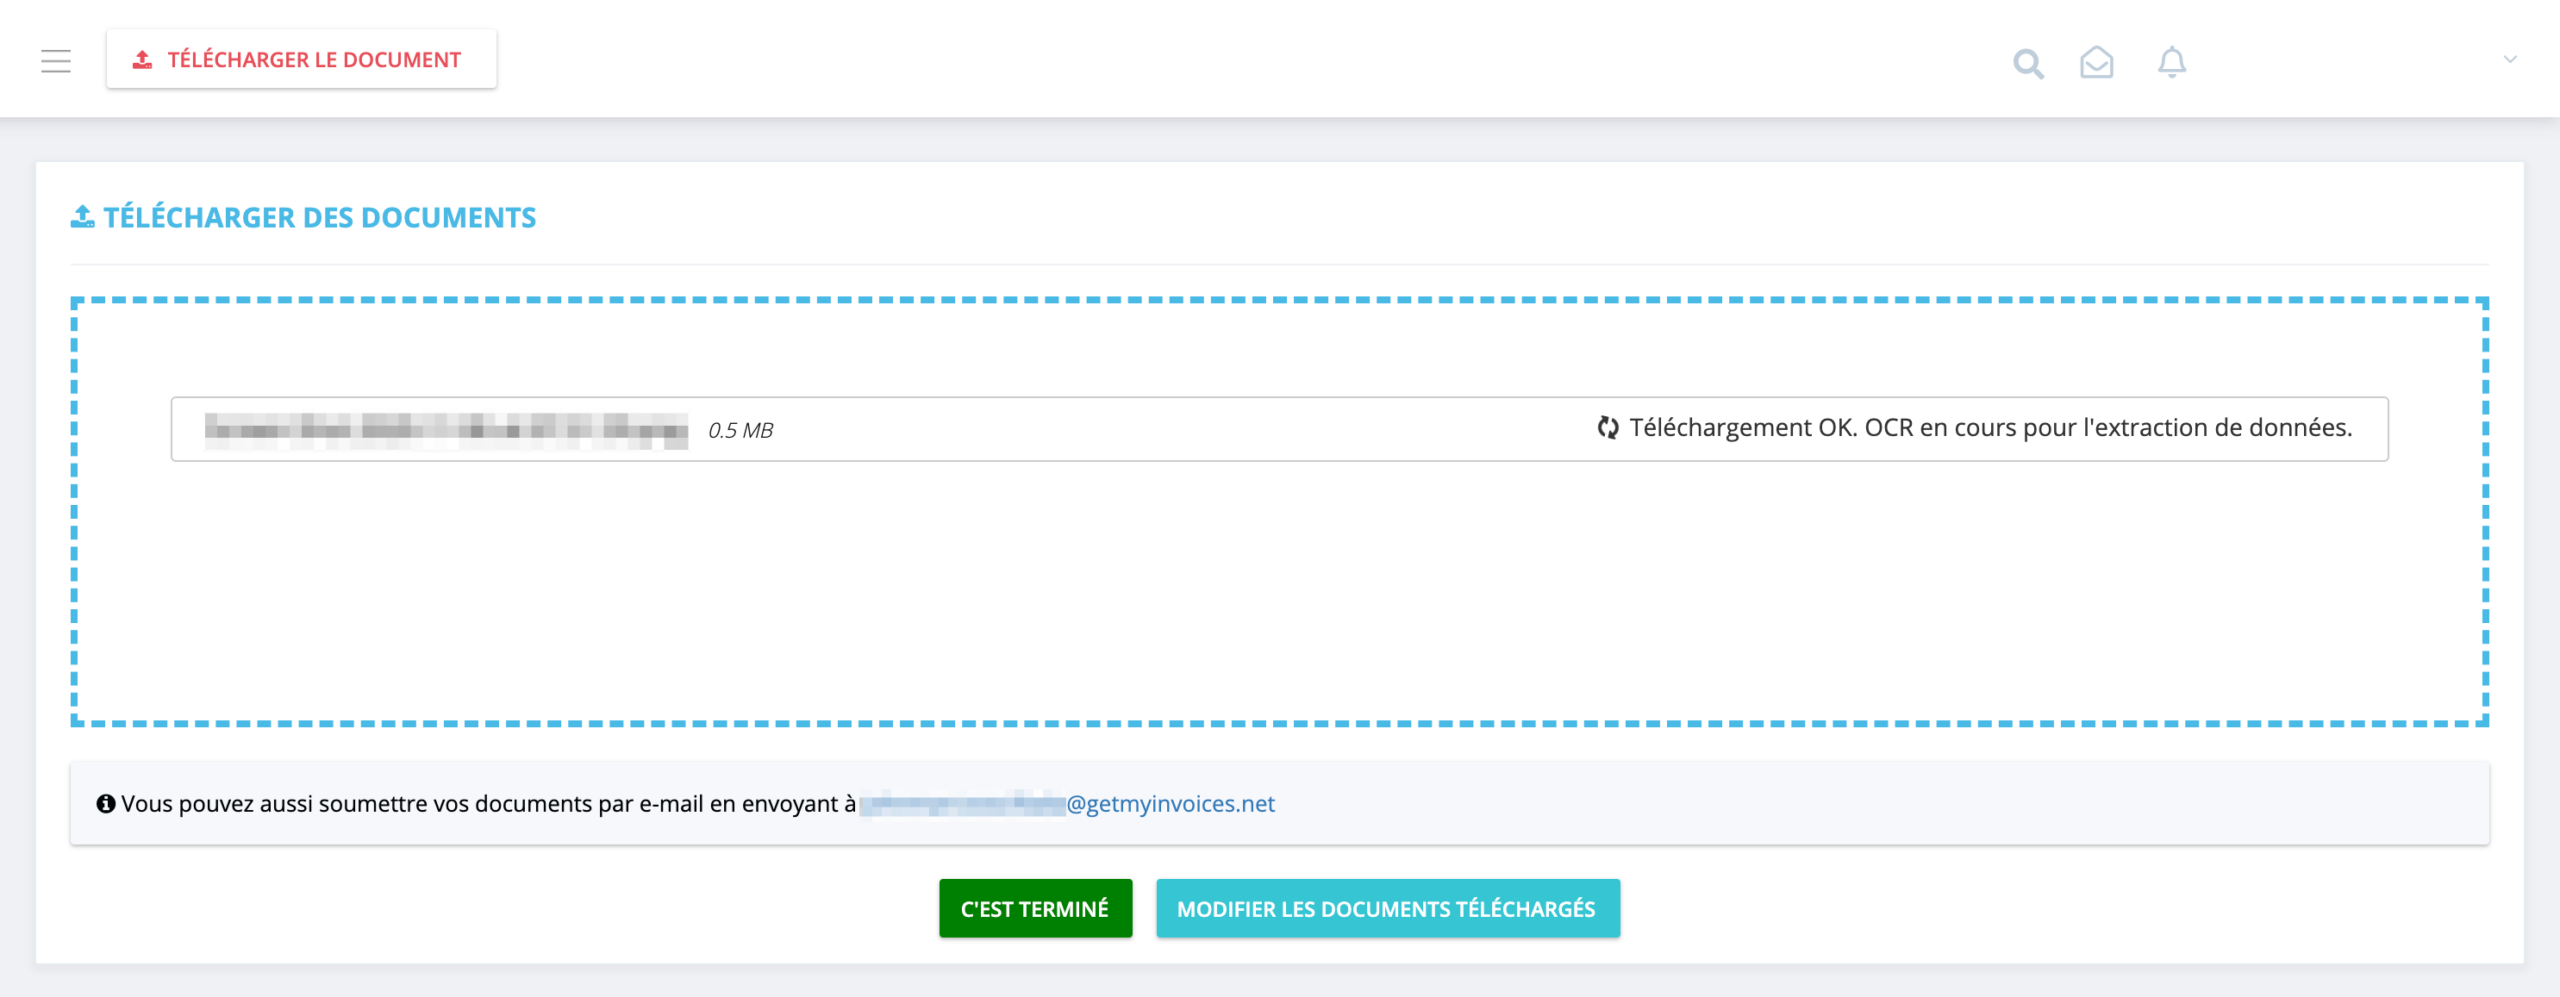The height and width of the screenshot is (997, 2560).
Task: Click the upload icon beside Télécharger des documents
Action: point(83,216)
